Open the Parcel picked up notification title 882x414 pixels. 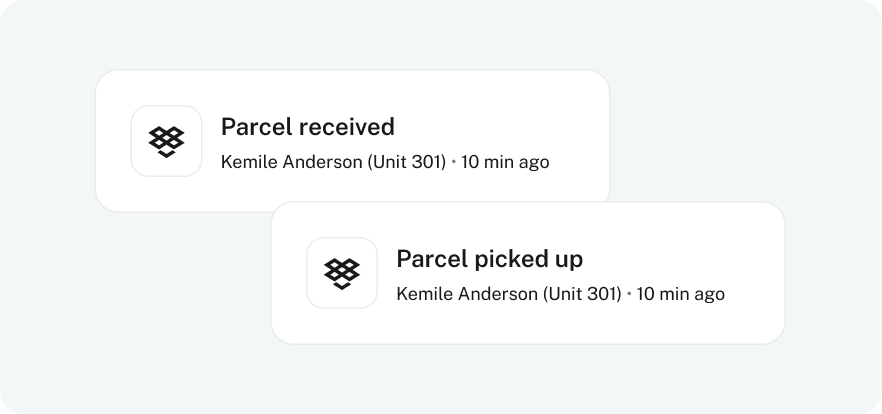point(489,259)
